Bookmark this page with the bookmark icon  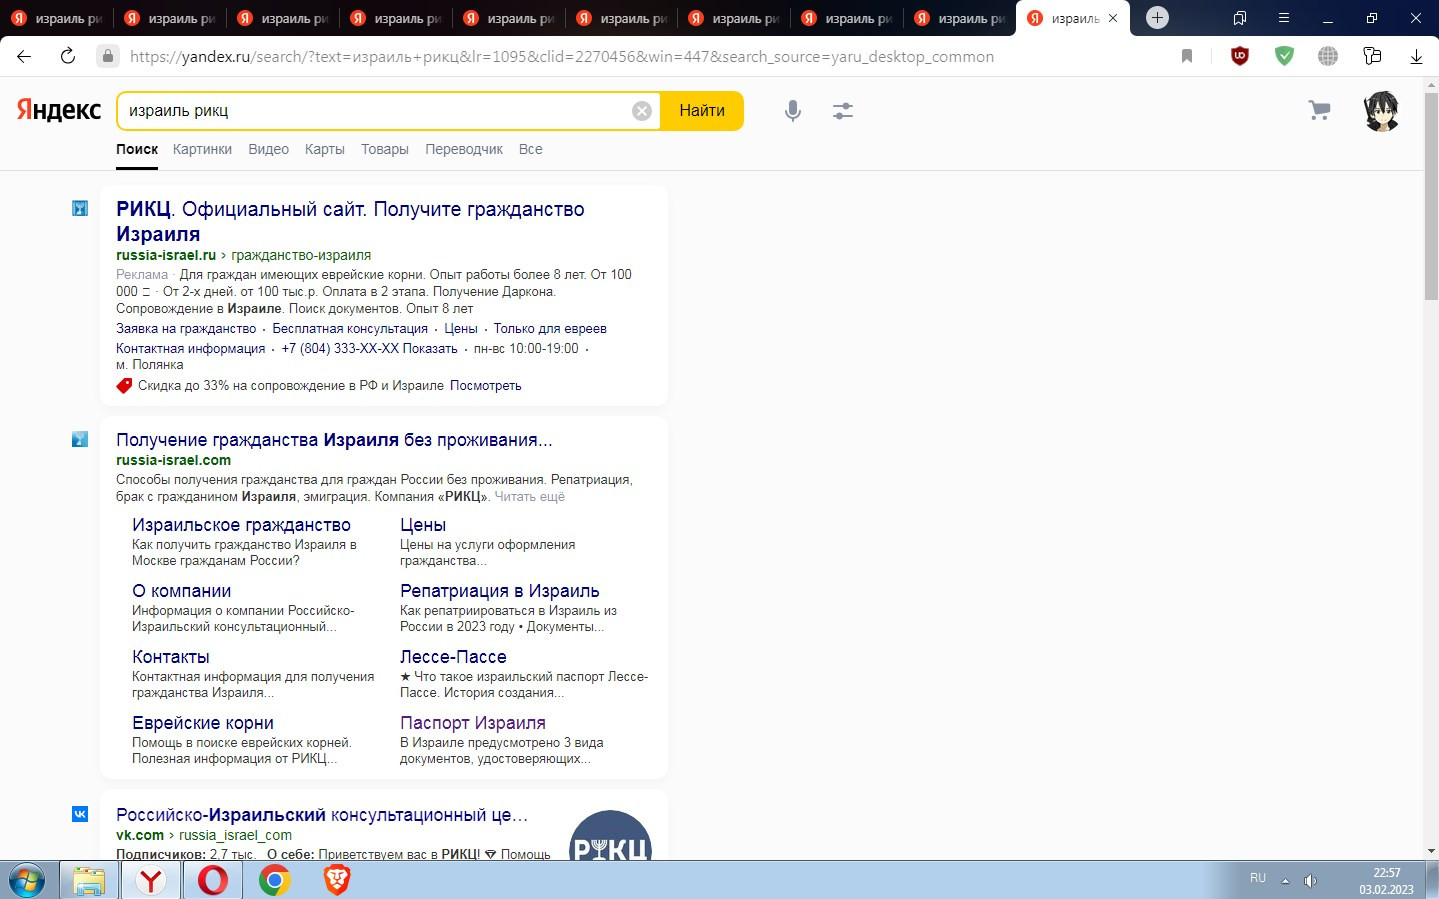(1187, 56)
